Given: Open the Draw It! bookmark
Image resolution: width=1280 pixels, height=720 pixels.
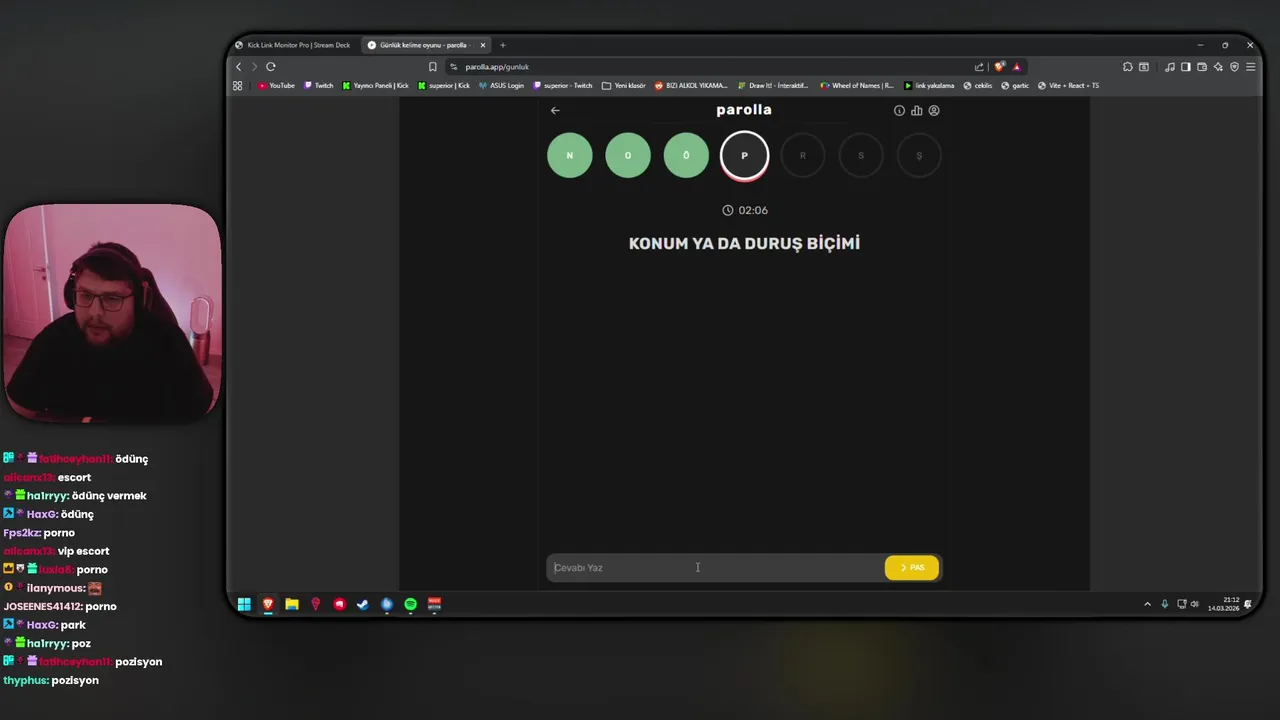Looking at the screenshot, I should (x=773, y=86).
